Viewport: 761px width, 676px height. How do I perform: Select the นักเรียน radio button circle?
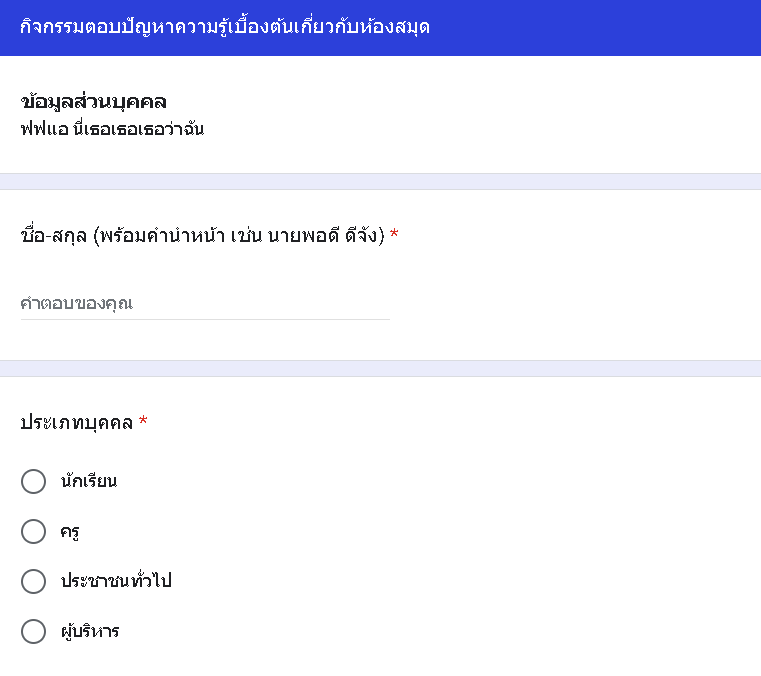[33, 481]
